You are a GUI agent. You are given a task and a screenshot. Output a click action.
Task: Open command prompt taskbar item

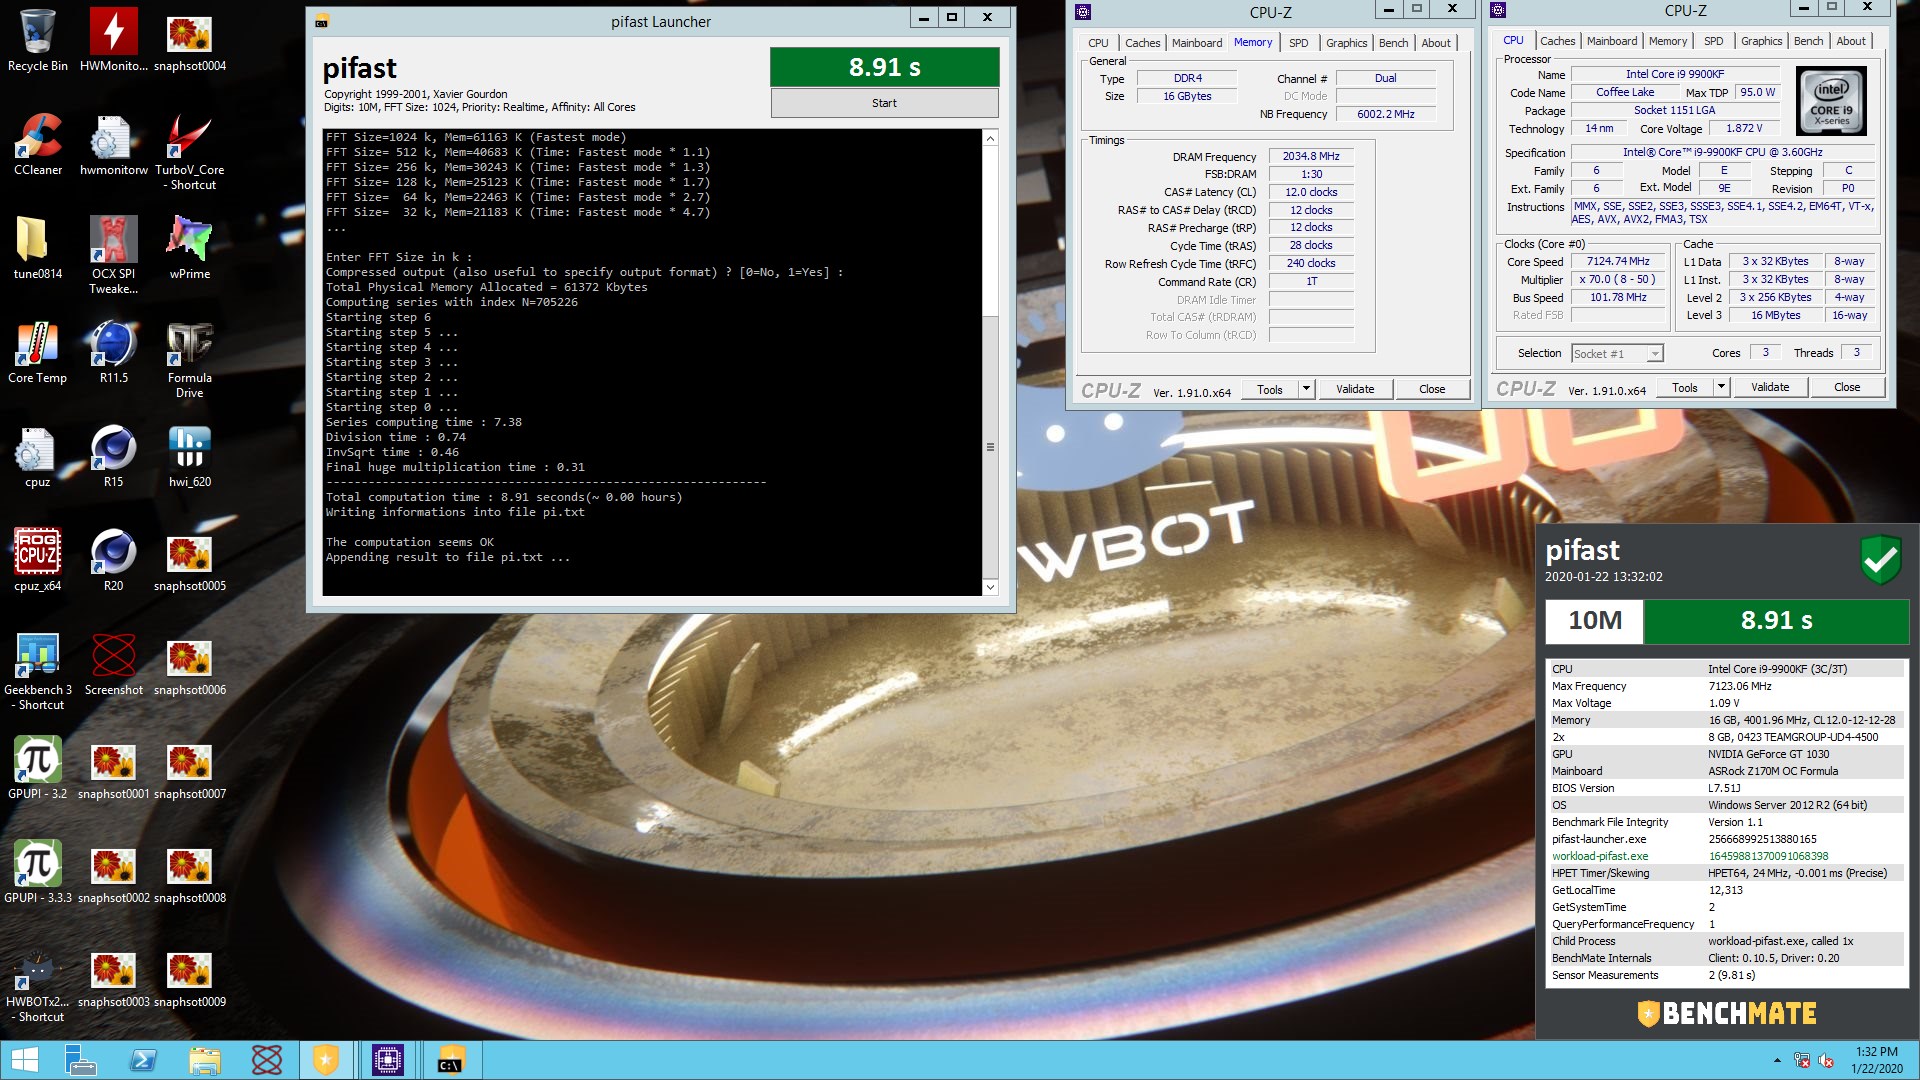[x=450, y=1060]
